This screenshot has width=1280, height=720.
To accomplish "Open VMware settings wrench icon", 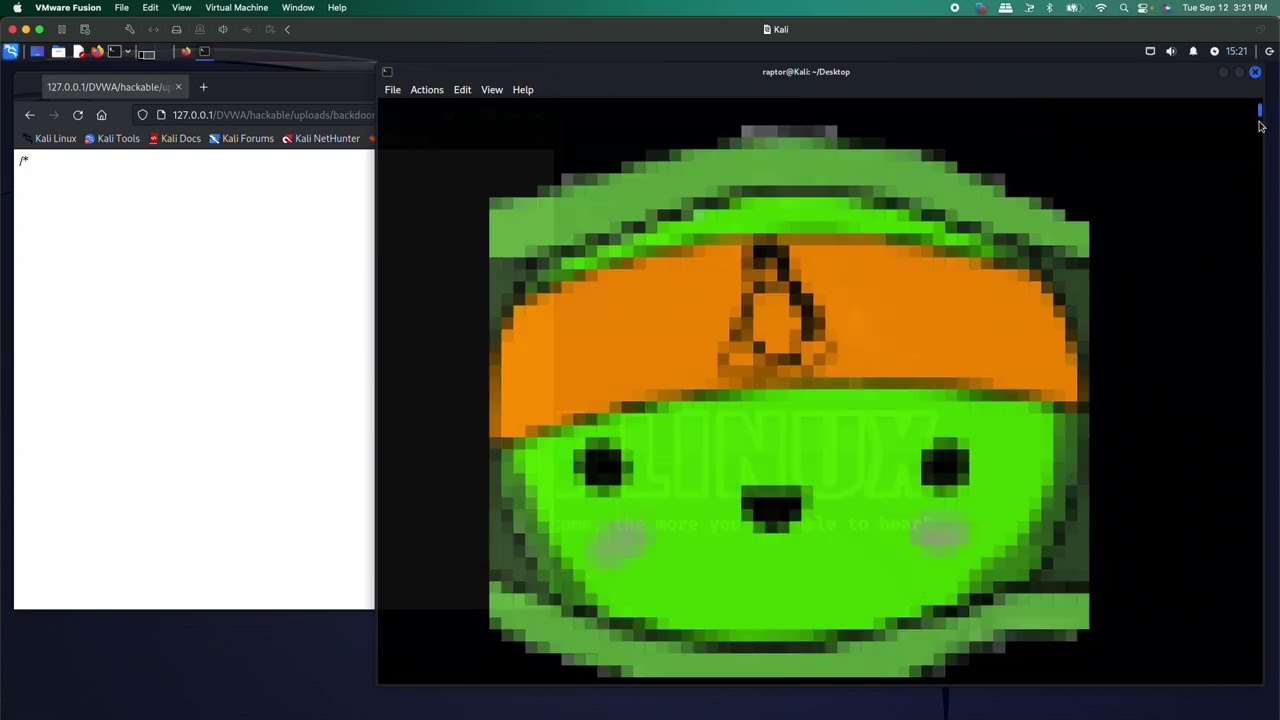I will click(130, 29).
